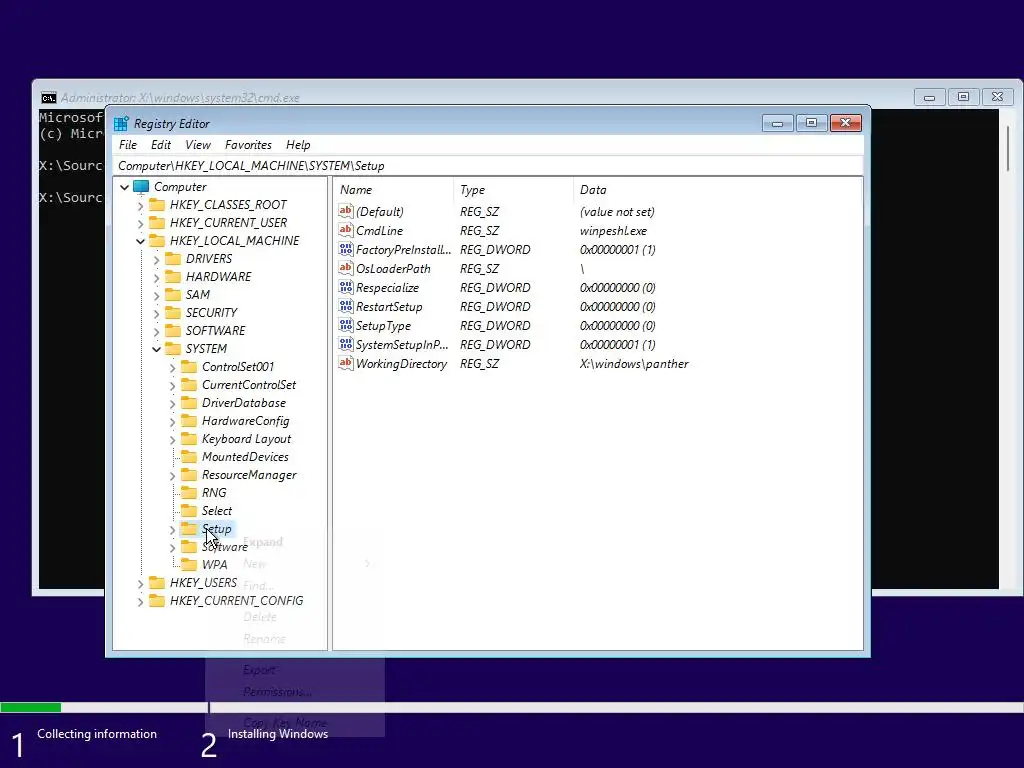Viewport: 1024px width, 768px height.
Task: Maximize the Registry Editor window
Action: (811, 123)
